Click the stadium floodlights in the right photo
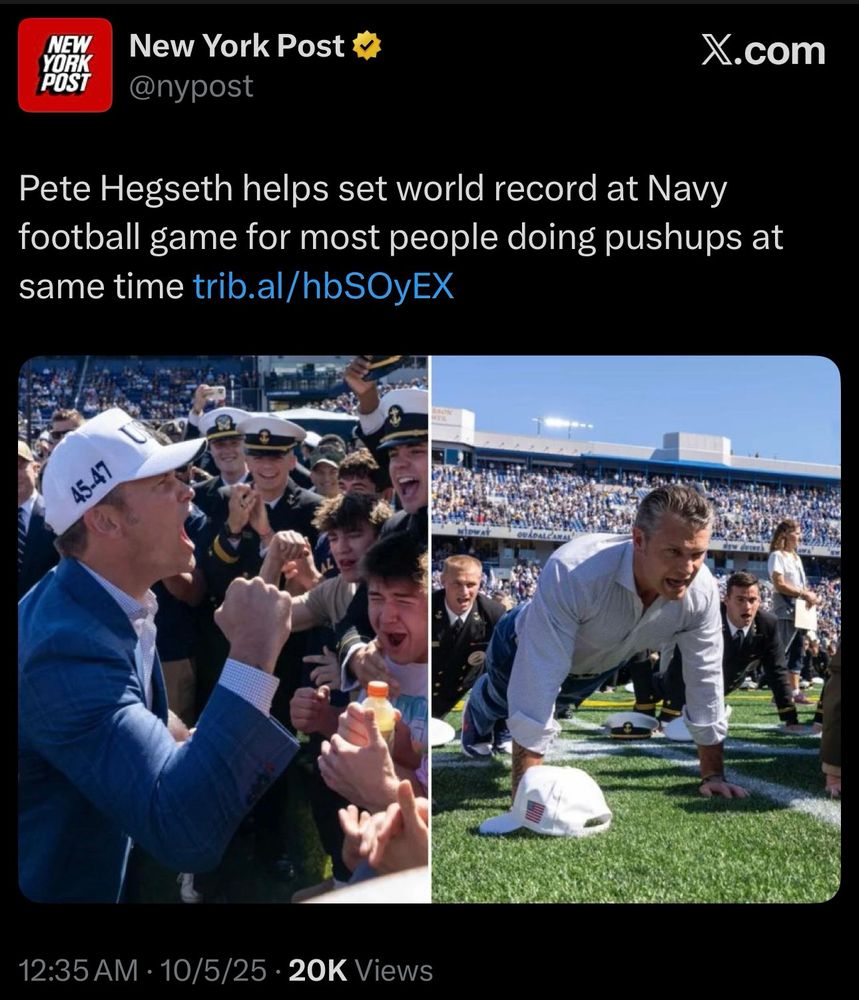This screenshot has height=1000, width=859. 563,423
